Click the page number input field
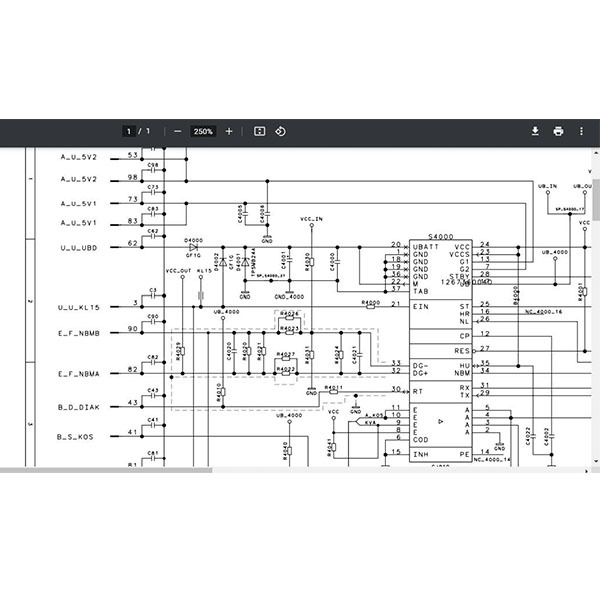This screenshot has height=600, width=600. pyautogui.click(x=129, y=132)
